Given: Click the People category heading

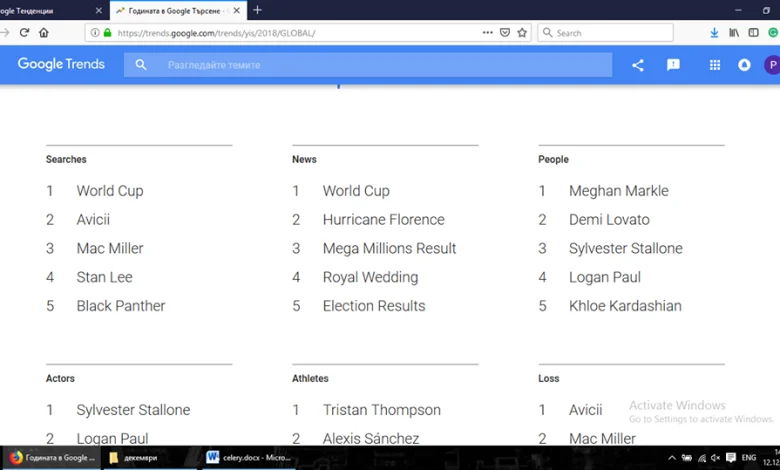Looking at the screenshot, I should [553, 159].
